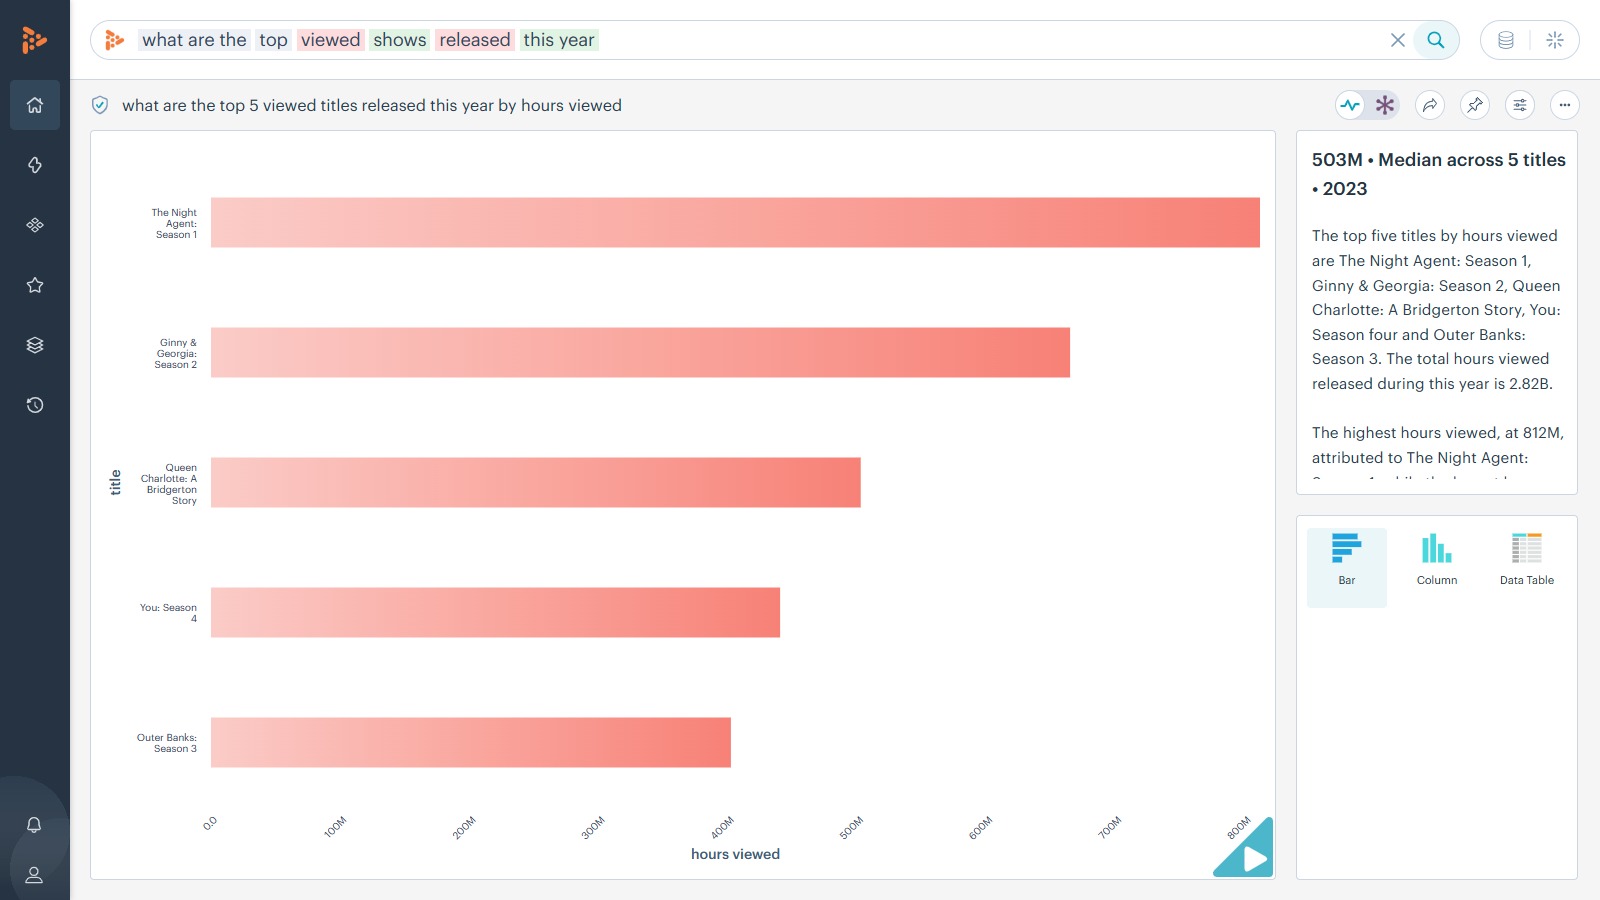Click the 'title' y-axis label
The image size is (1600, 900).
pos(115,482)
